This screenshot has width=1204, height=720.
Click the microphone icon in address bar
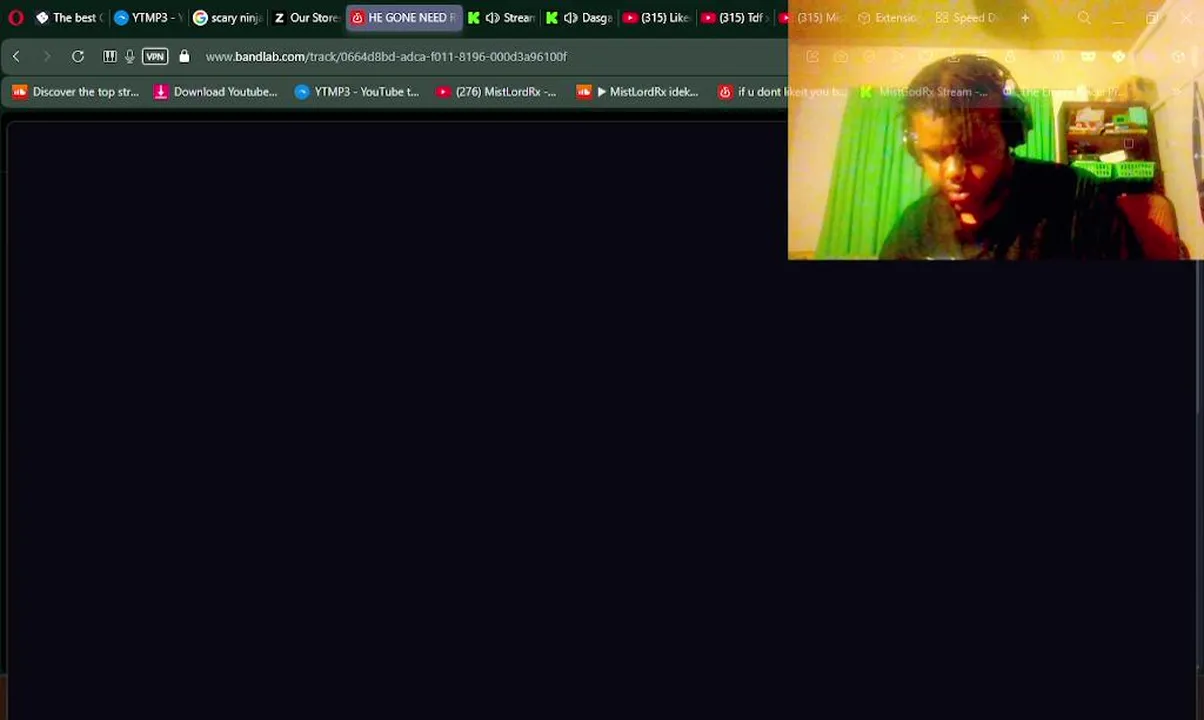[129, 57]
